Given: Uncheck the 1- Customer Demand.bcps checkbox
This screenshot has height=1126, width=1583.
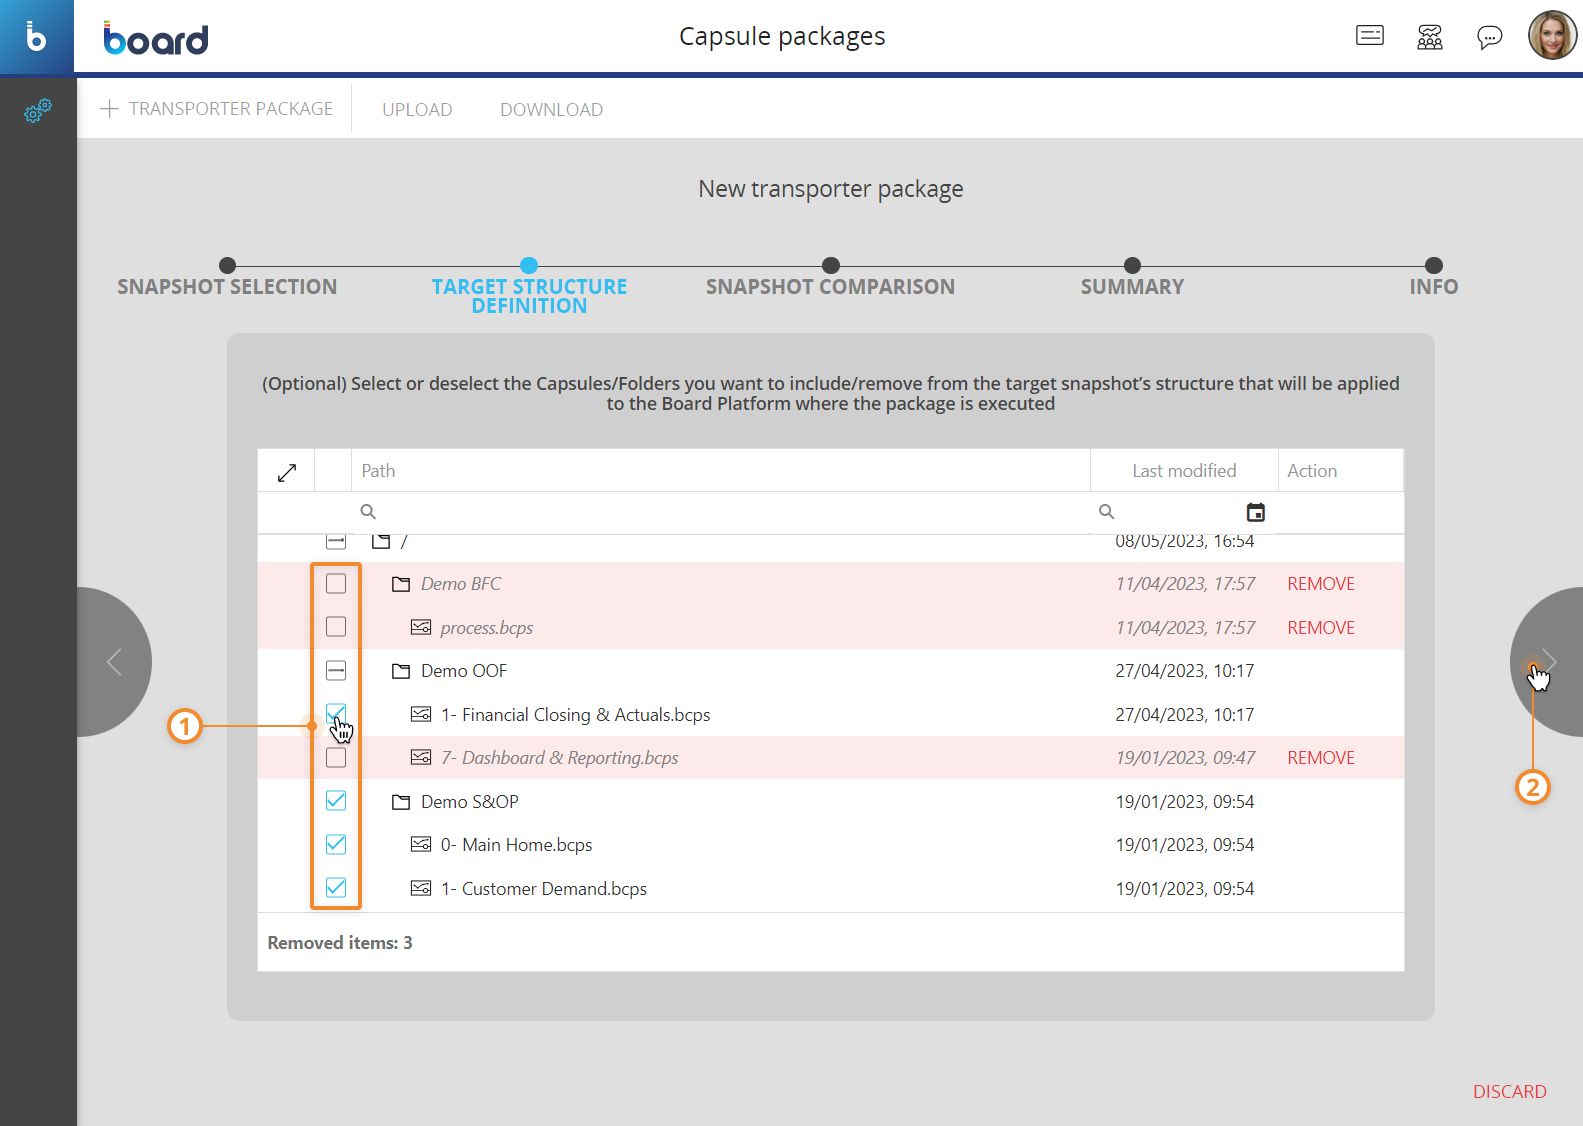Looking at the screenshot, I should (336, 888).
